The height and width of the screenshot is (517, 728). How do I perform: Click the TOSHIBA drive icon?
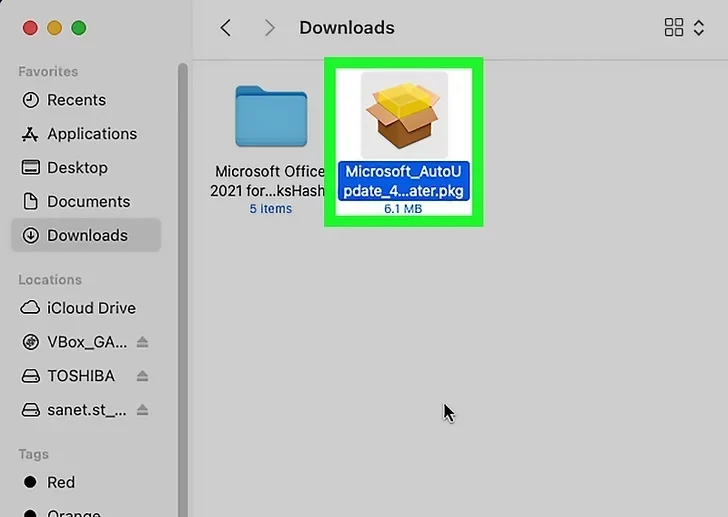tap(31, 376)
